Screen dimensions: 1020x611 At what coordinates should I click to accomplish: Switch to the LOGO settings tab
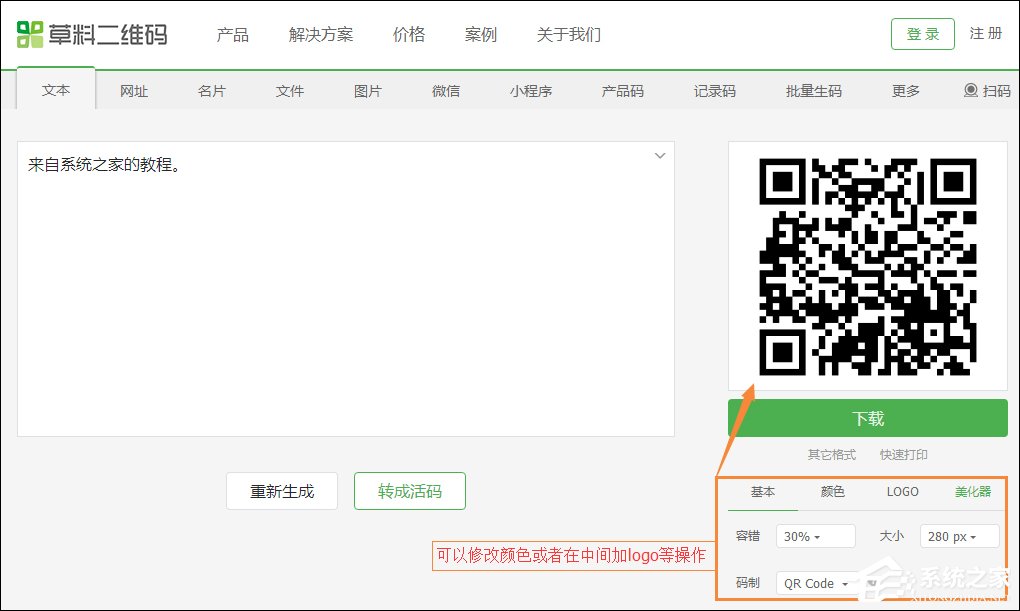[902, 492]
